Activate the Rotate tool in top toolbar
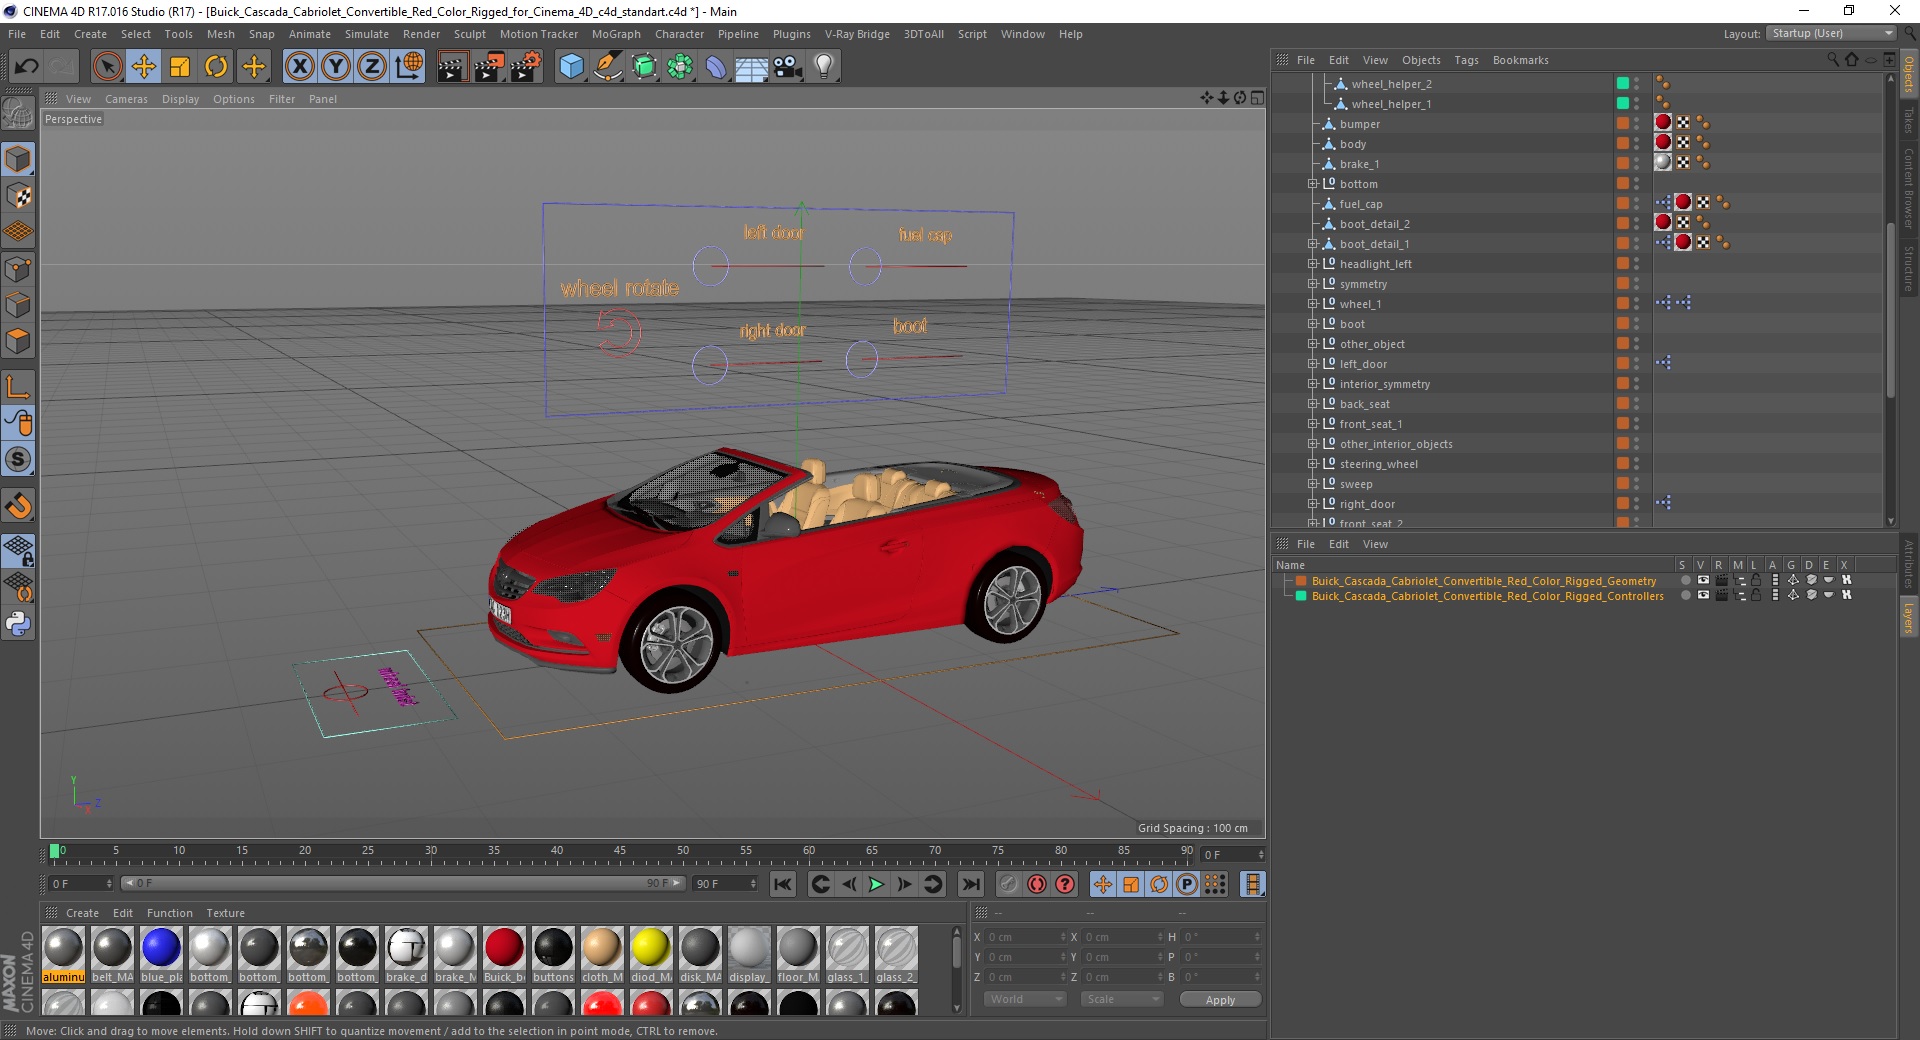Image resolution: width=1920 pixels, height=1040 pixels. point(216,67)
